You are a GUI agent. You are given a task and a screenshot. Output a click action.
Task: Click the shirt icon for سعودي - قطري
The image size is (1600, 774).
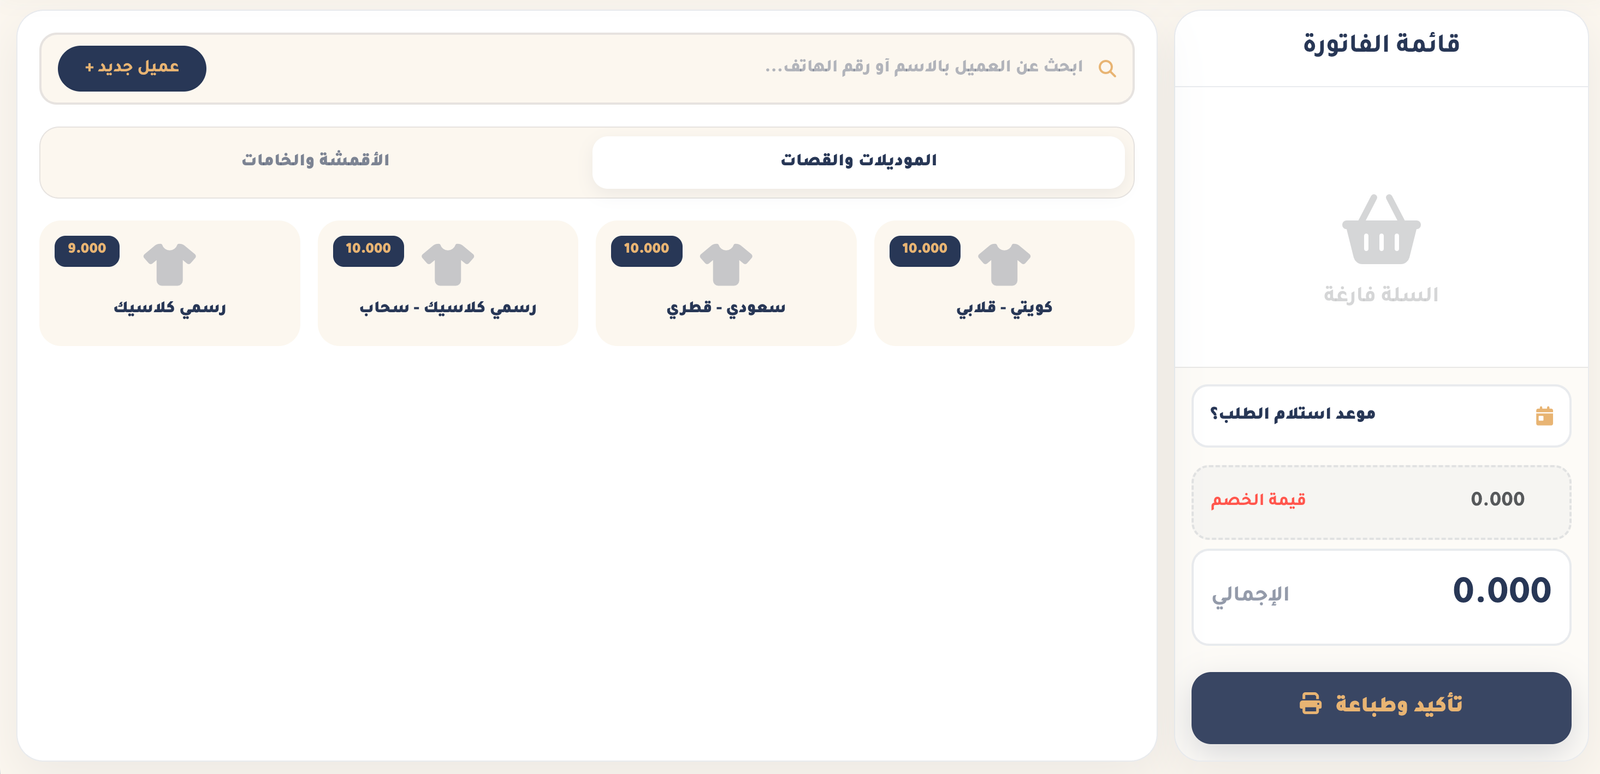click(726, 264)
